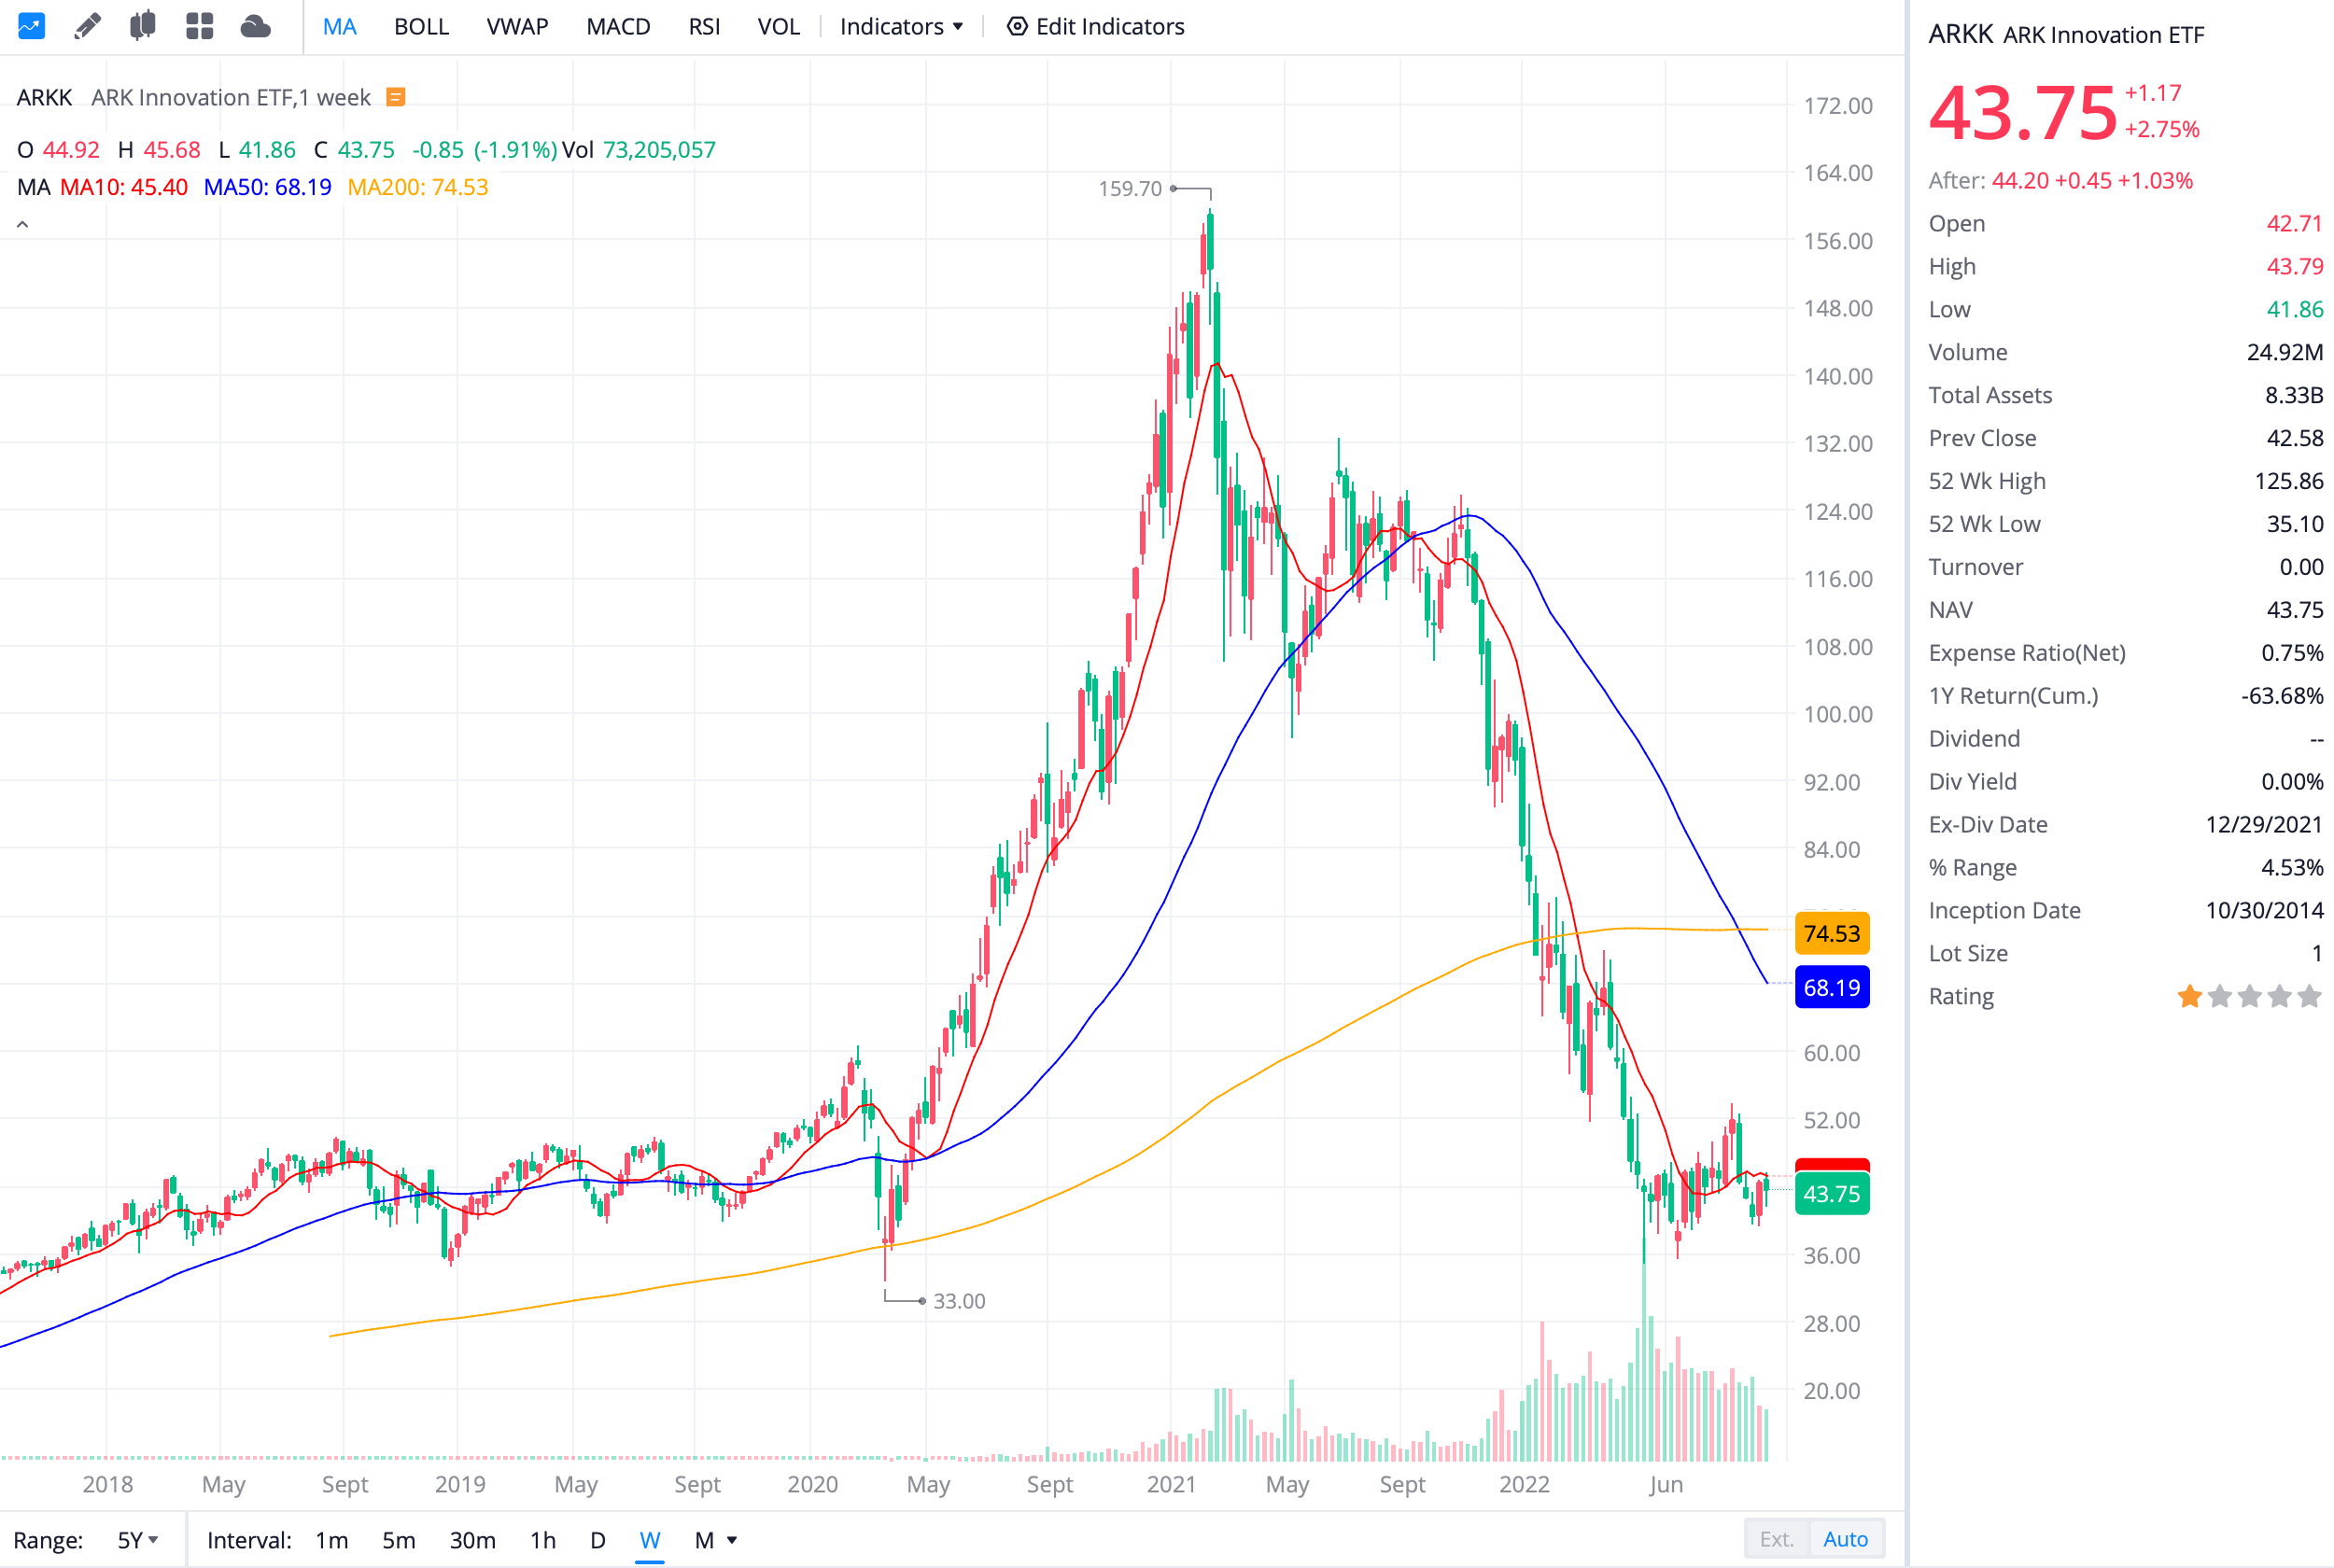
Task: Select the line chart view icon
Action: click(31, 27)
